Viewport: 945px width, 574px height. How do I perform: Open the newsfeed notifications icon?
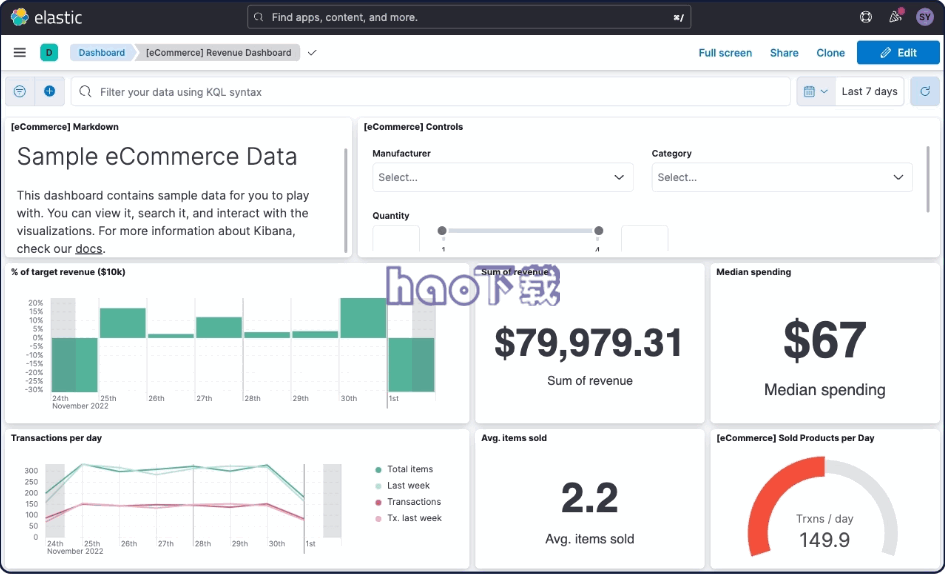[895, 17]
